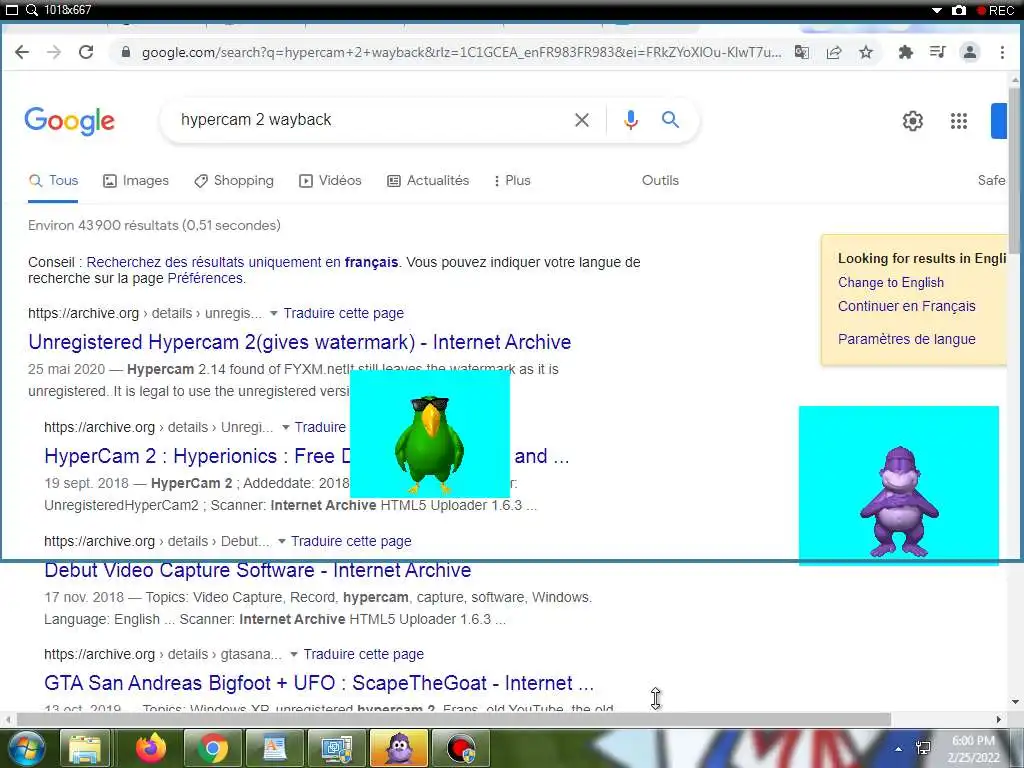Screen dimensions: 1024x768
Task: Open Debut Video Capture Software result
Action: pyautogui.click(x=257, y=570)
